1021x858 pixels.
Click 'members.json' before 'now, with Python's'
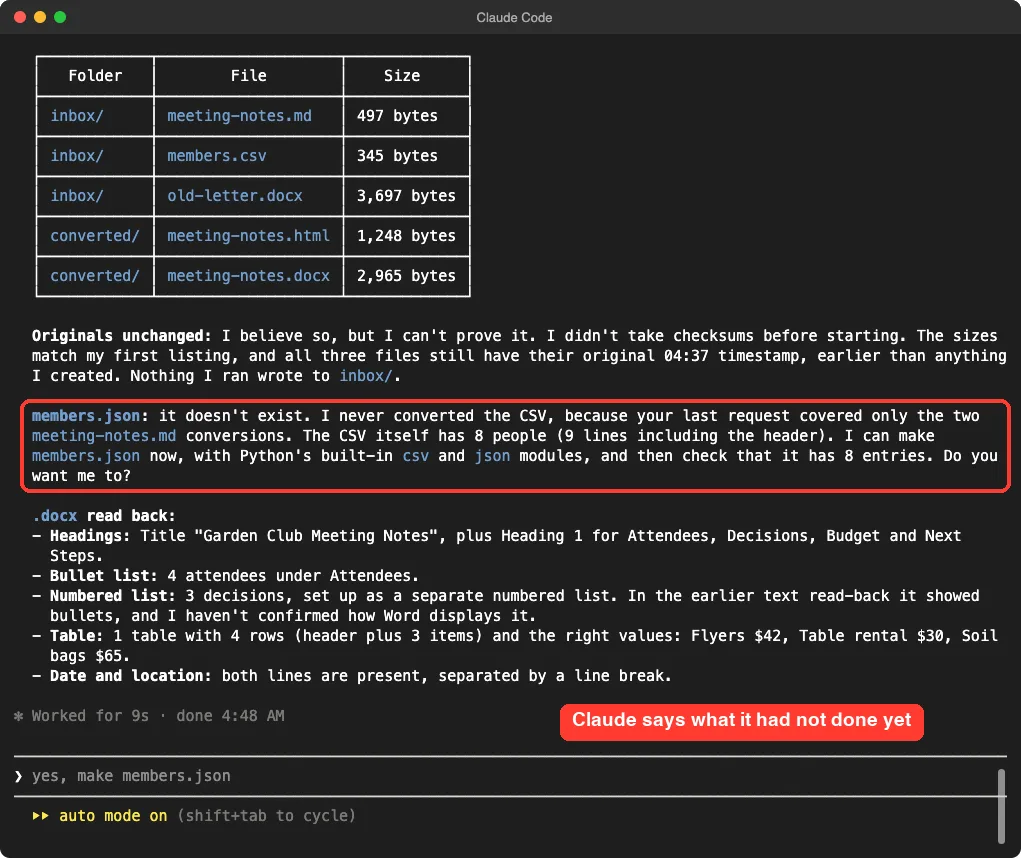pyautogui.click(x=85, y=456)
